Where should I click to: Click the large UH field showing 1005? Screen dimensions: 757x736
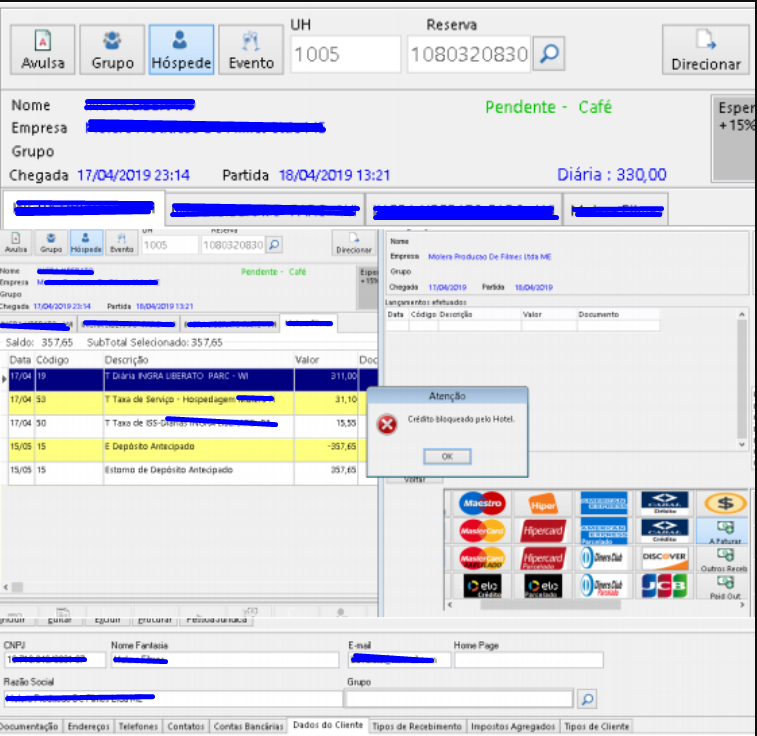pos(345,54)
